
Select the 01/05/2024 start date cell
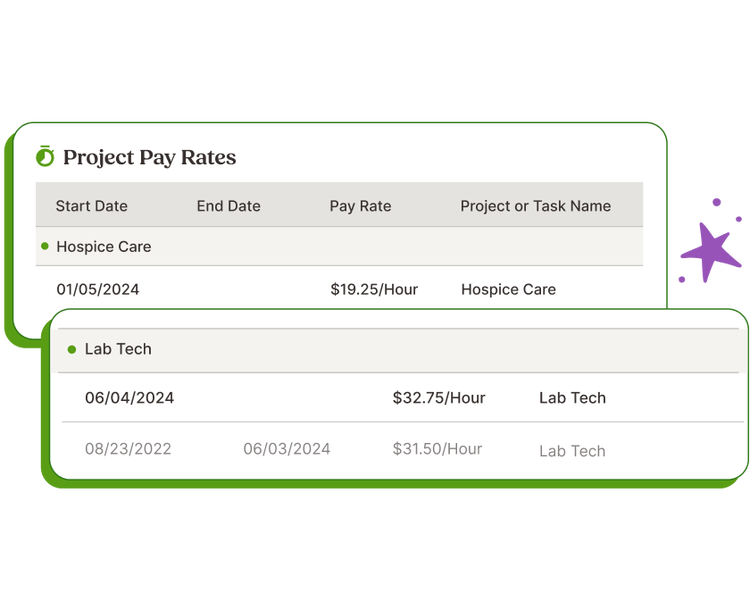tap(97, 289)
